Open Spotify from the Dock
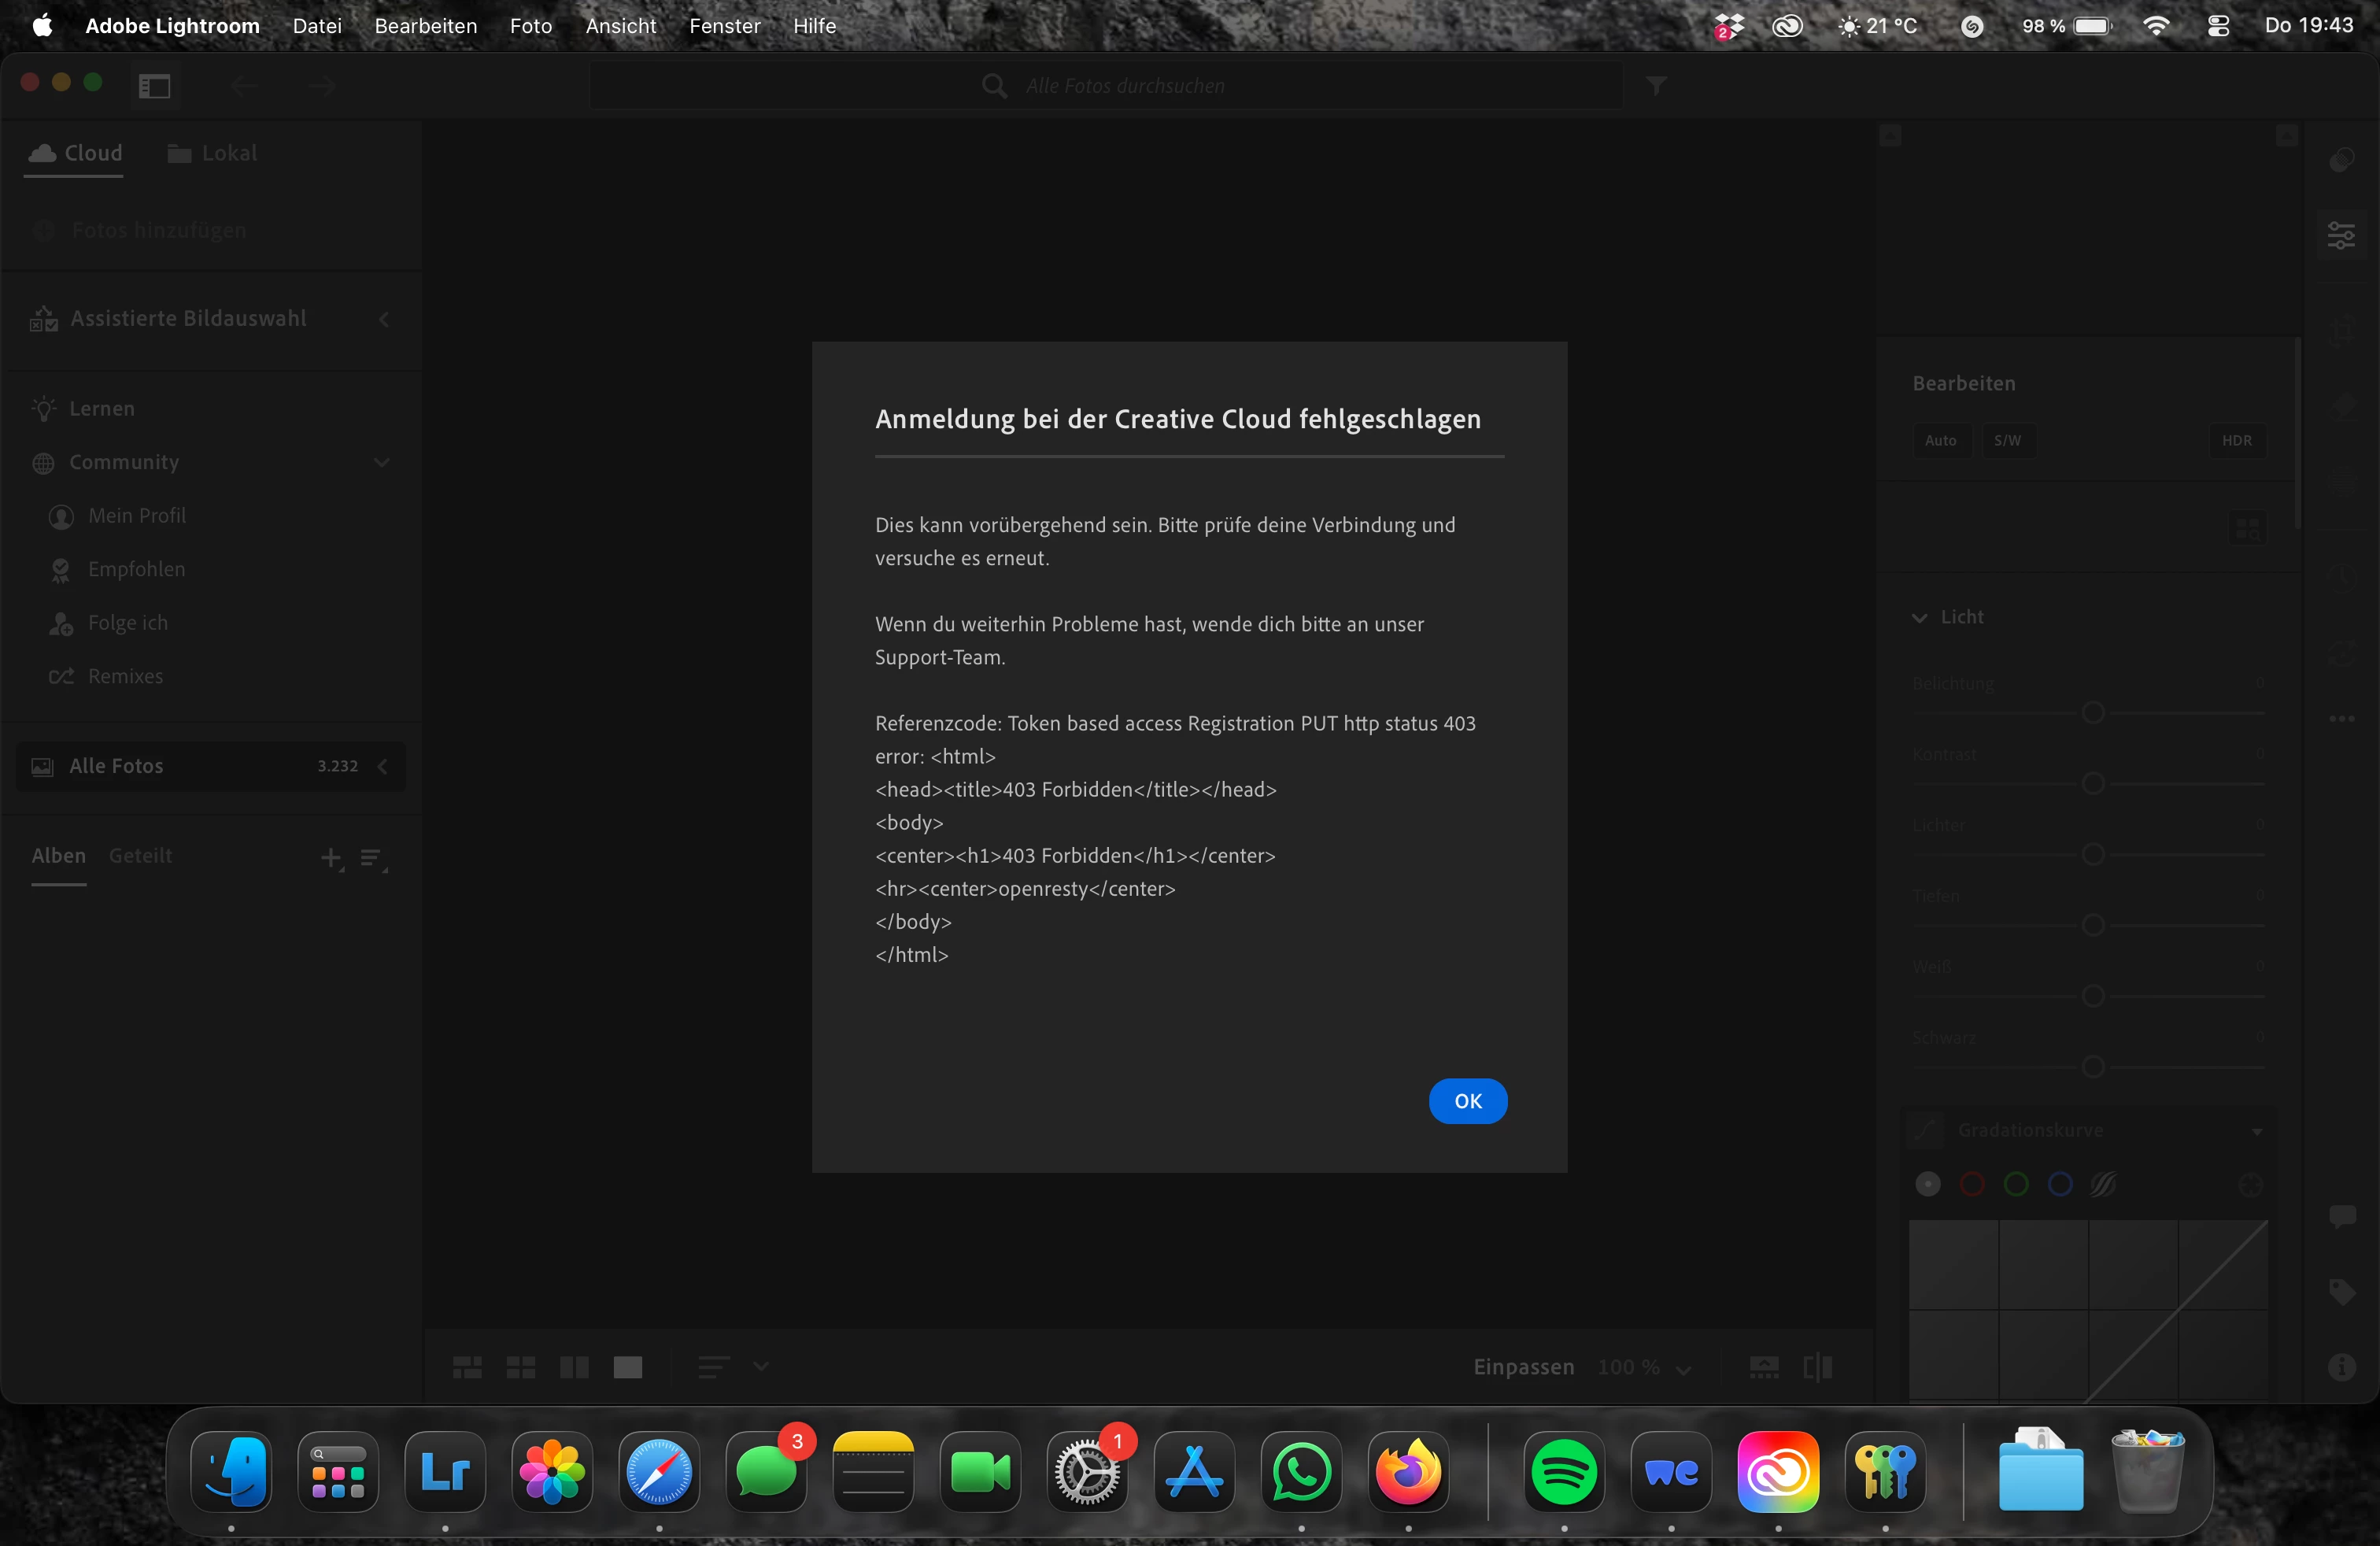The width and height of the screenshot is (2380, 1546). click(x=1564, y=1472)
